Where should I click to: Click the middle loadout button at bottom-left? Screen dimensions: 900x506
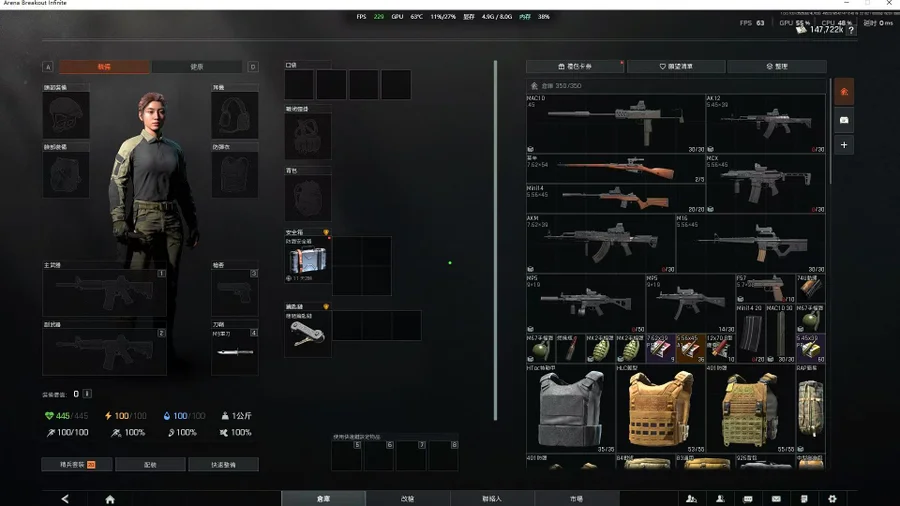[x=150, y=464]
